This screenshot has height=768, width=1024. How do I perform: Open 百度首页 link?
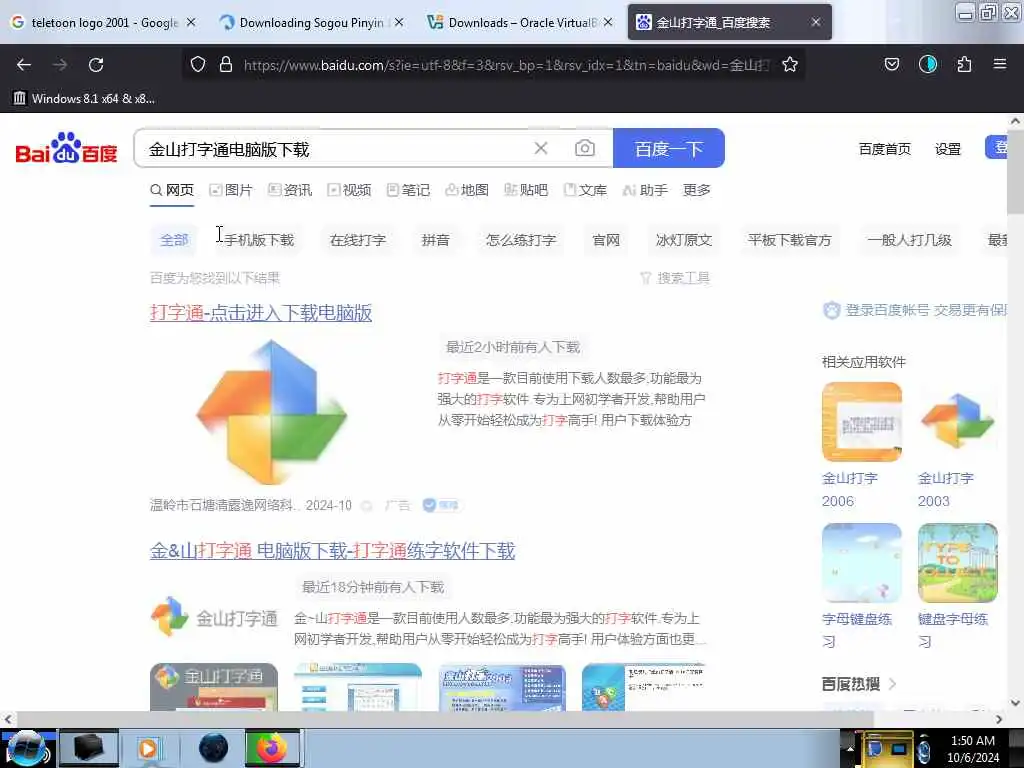click(x=884, y=149)
